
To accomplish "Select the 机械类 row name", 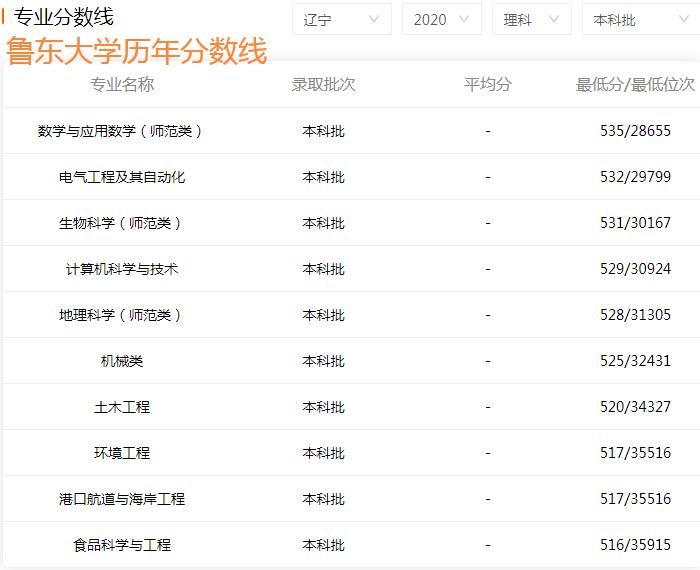I will (122, 361).
